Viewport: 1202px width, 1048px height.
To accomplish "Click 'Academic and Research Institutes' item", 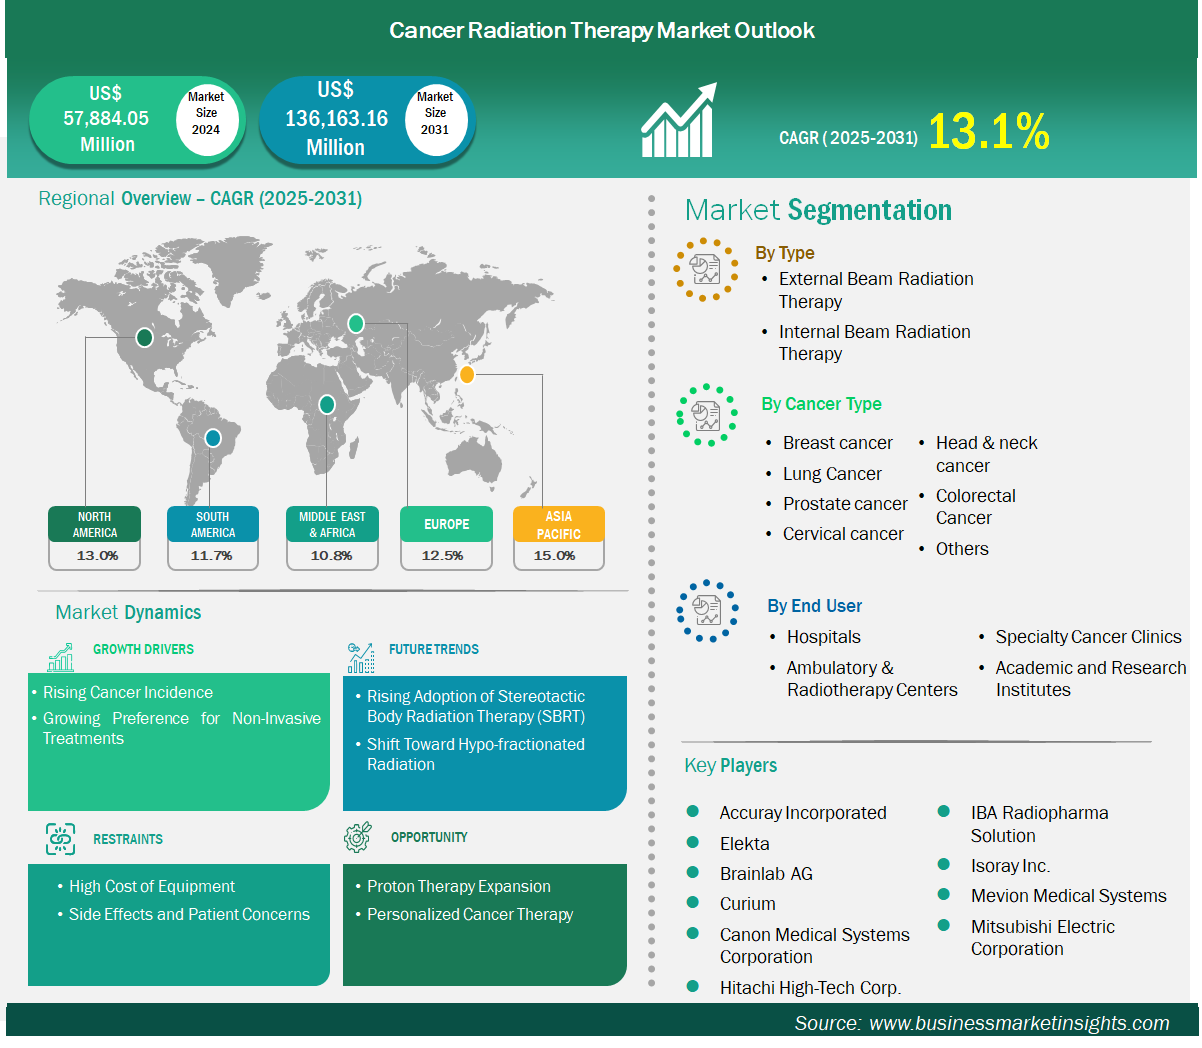I will (1091, 678).
